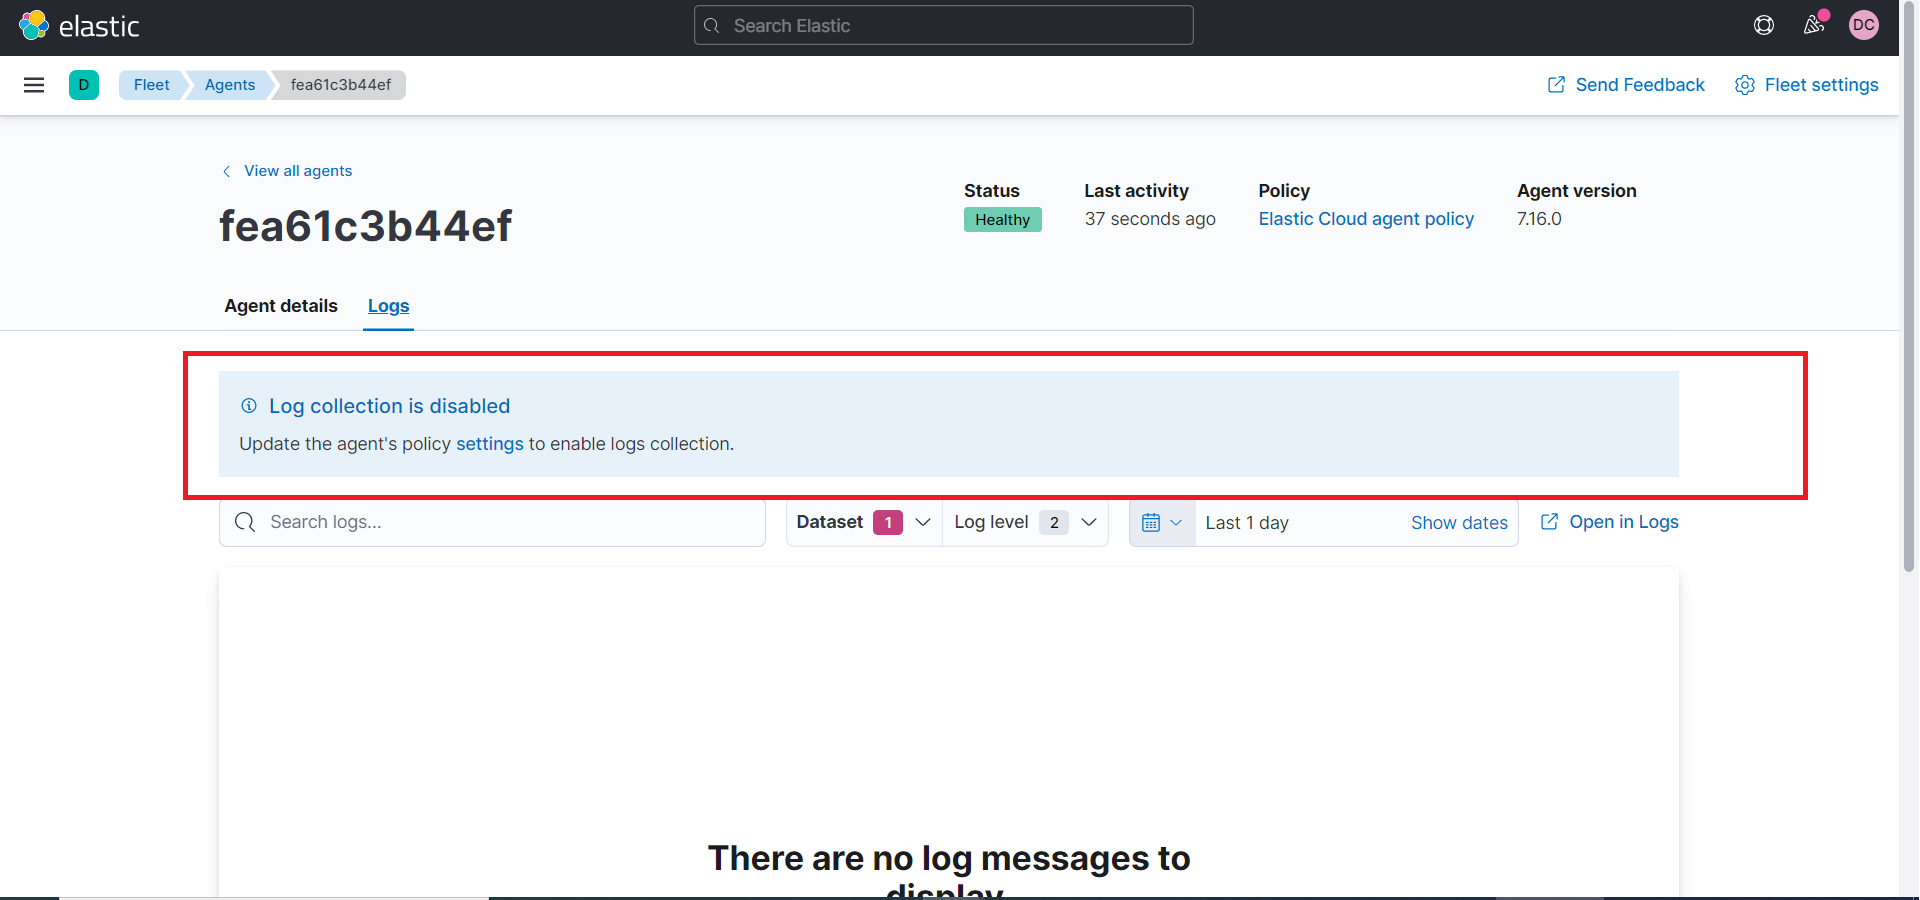Open the news feed notifications icon

tap(1814, 25)
